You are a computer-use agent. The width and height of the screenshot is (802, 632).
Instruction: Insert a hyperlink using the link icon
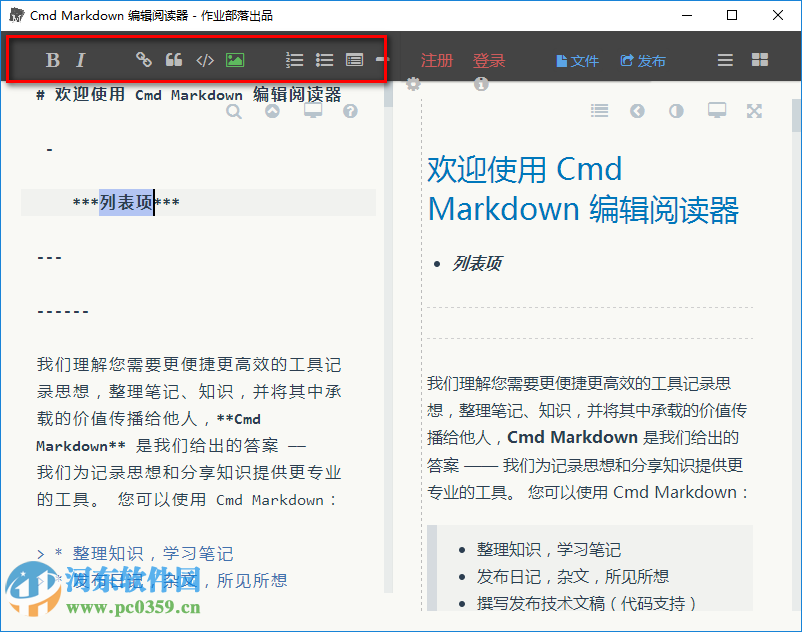click(x=143, y=59)
